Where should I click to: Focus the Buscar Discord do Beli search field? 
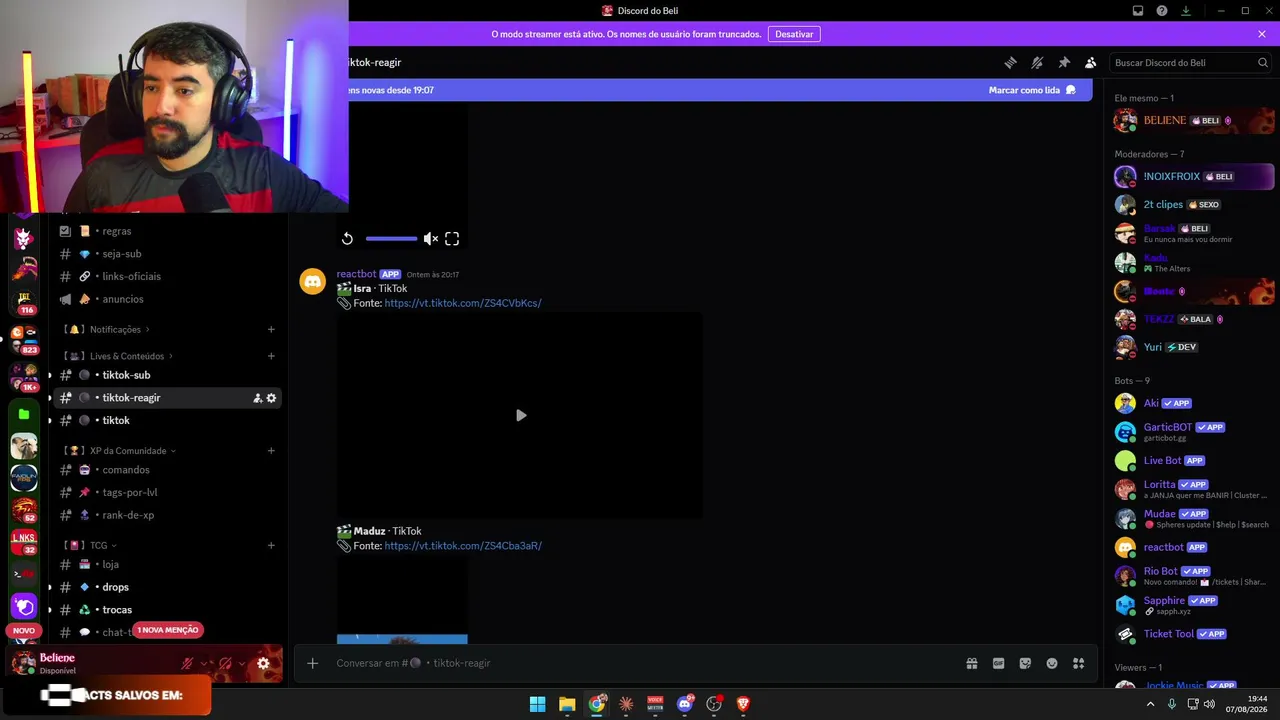click(x=1191, y=62)
